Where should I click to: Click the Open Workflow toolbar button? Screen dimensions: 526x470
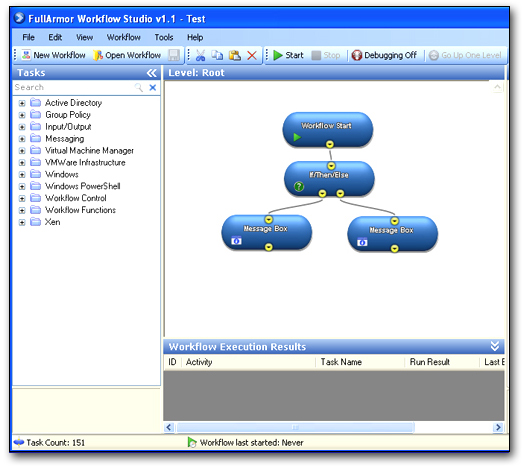tap(127, 55)
